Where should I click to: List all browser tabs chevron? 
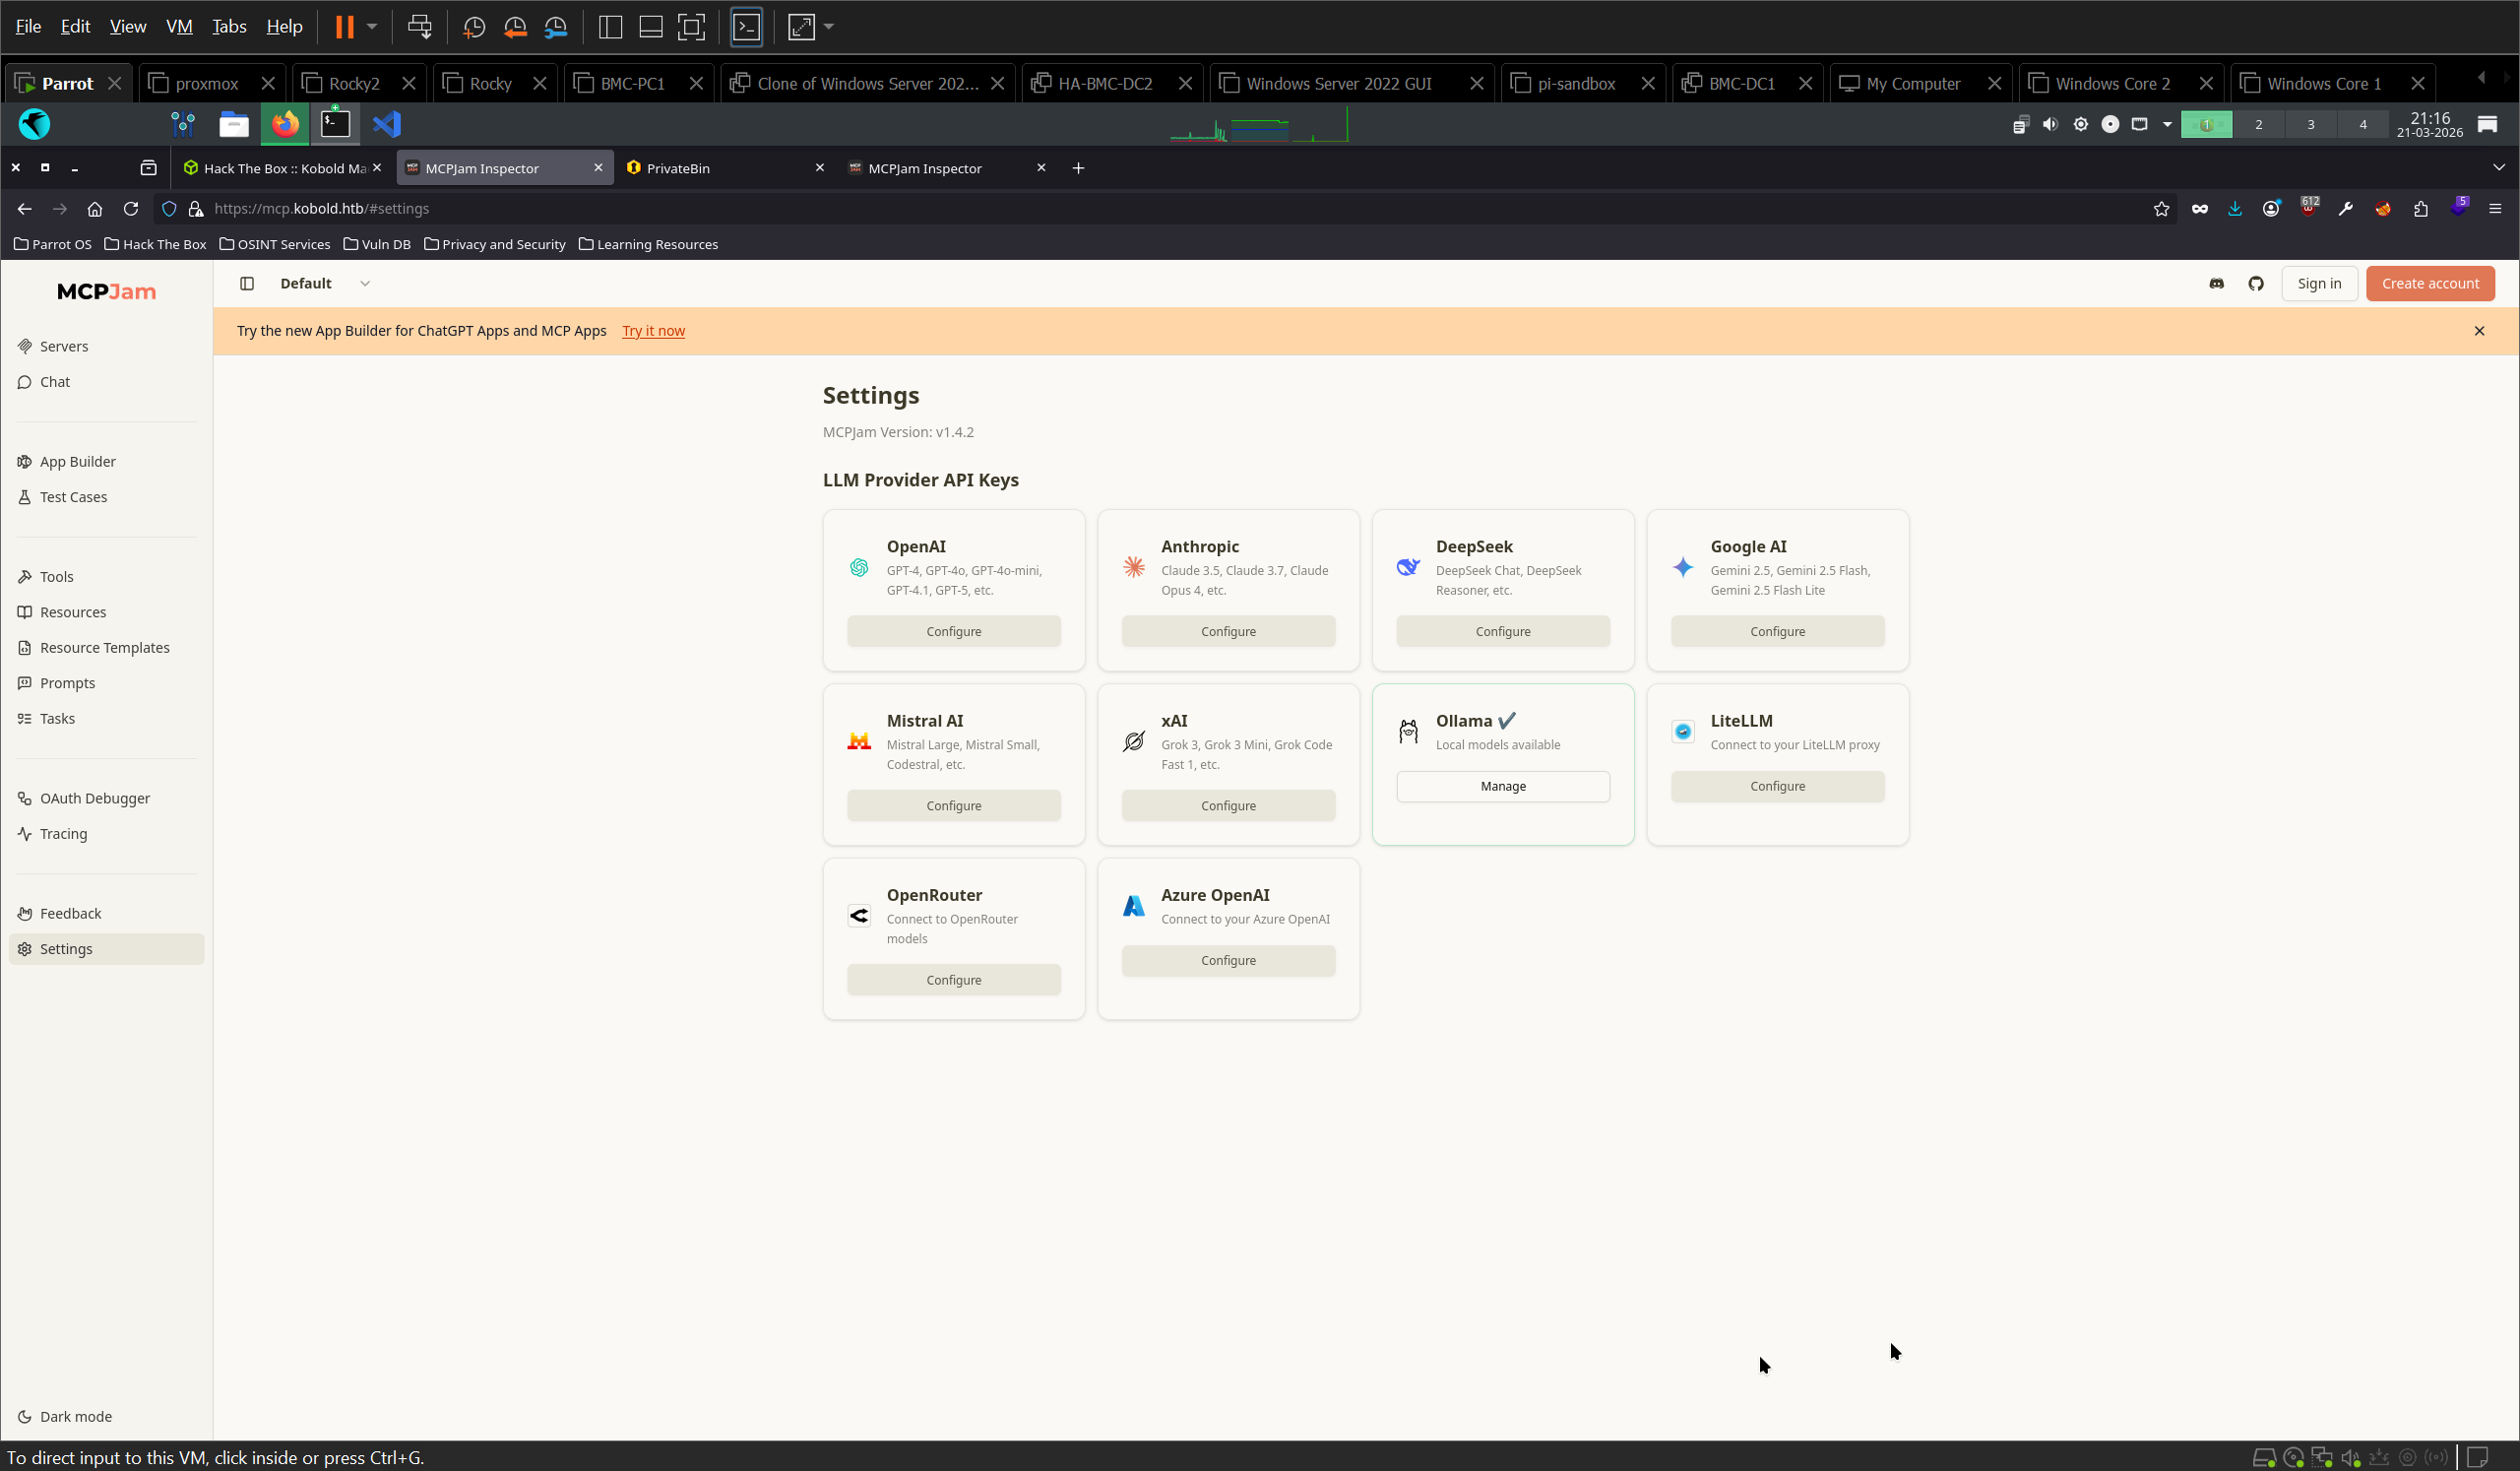tap(2498, 168)
